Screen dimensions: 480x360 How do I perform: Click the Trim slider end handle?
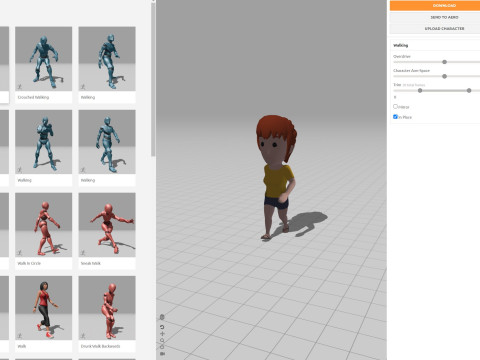coord(469,91)
